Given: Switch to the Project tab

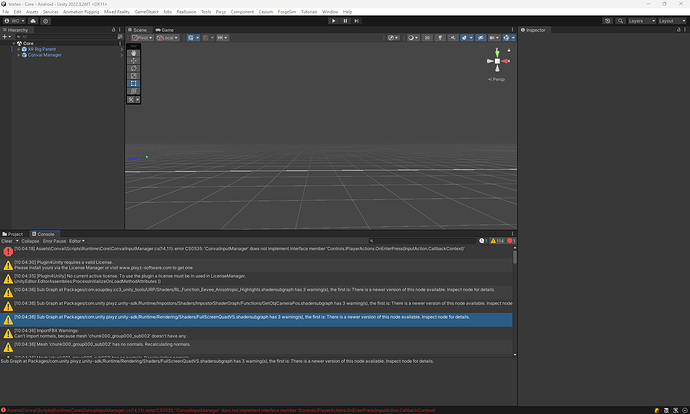Looking at the screenshot, I should pos(13,234).
